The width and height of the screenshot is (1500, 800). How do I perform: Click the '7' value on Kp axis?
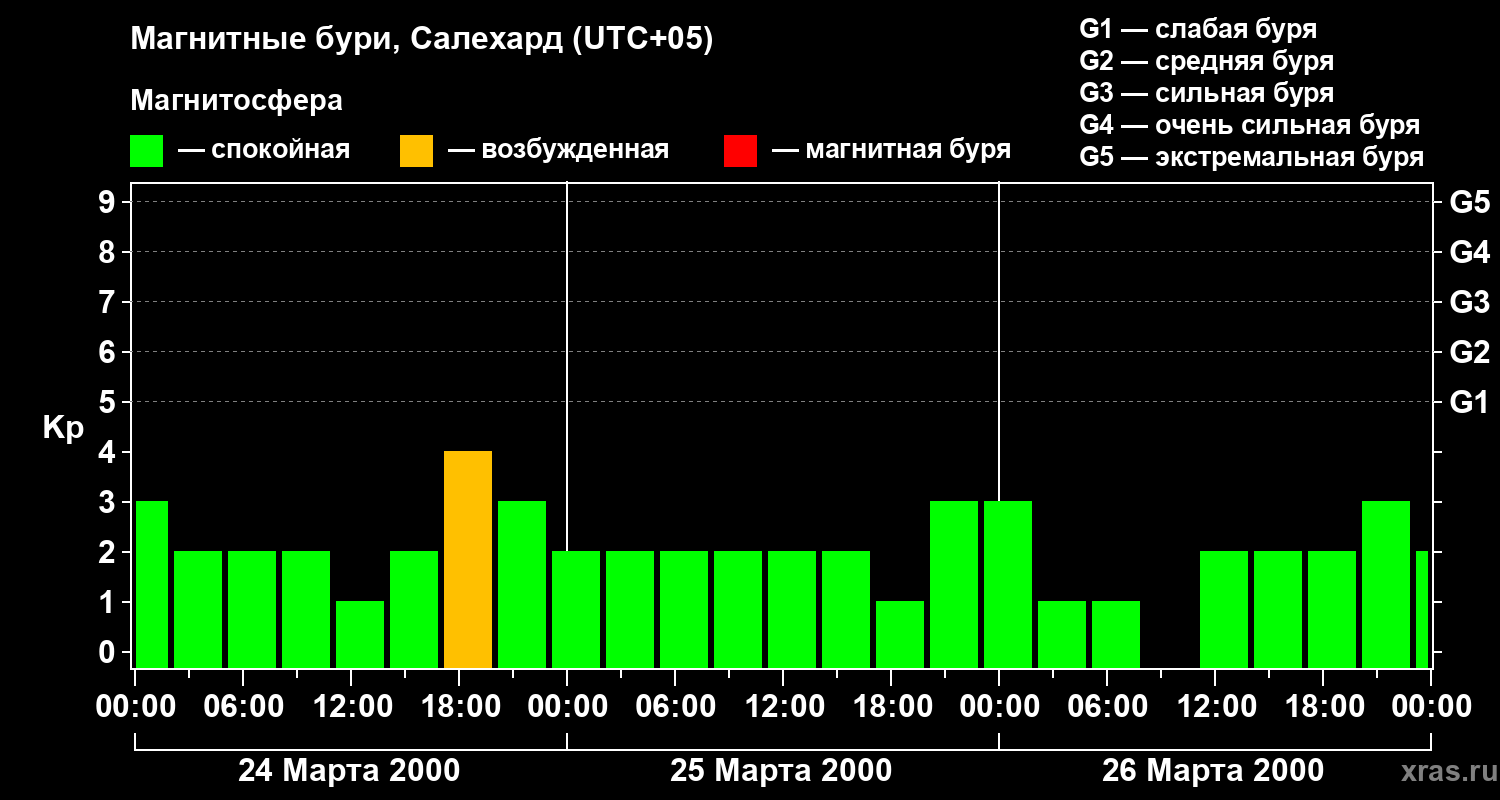[109, 302]
